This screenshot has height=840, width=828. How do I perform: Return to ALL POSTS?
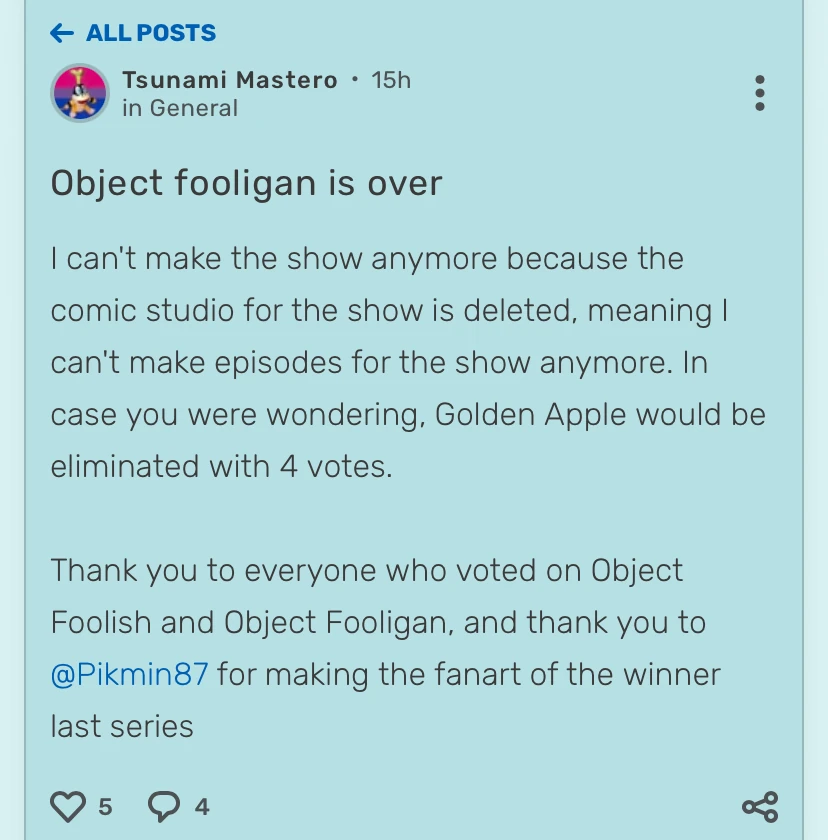pyautogui.click(x=150, y=33)
